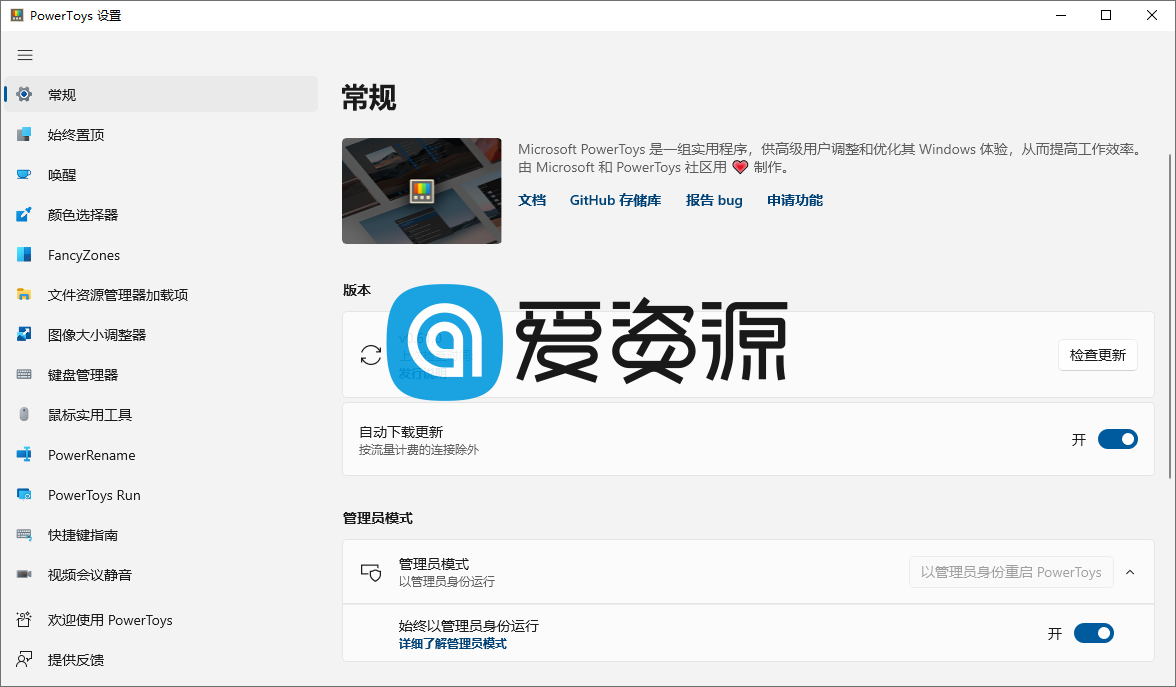
Task: Switch to 常规 settings page
Action: click(62, 94)
